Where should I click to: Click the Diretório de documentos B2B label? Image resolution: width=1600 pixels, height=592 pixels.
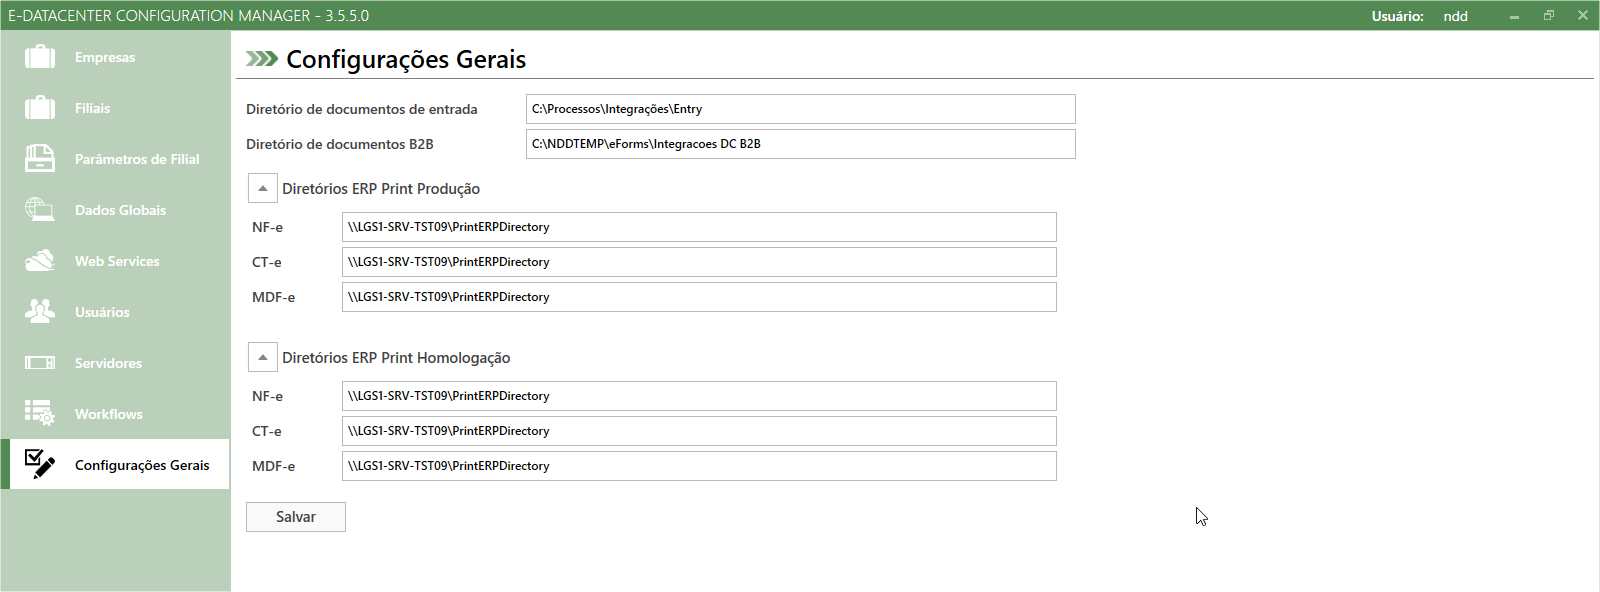(x=340, y=144)
